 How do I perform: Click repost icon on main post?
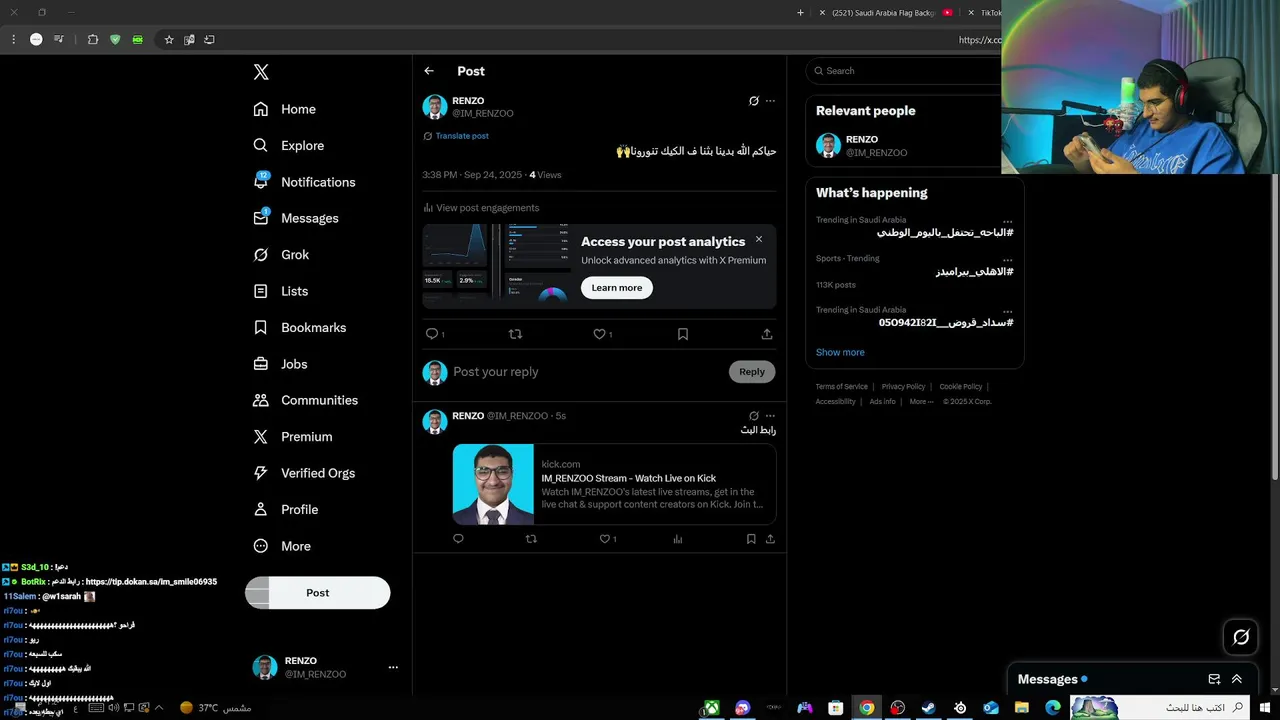(x=516, y=334)
